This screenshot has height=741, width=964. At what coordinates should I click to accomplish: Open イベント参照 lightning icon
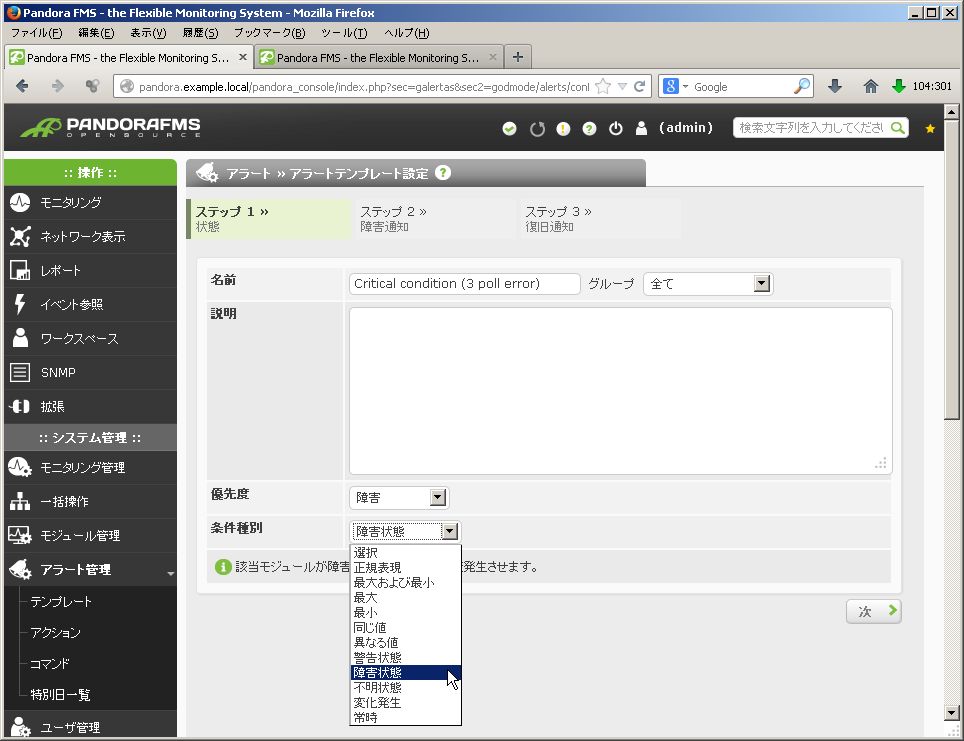(20, 304)
